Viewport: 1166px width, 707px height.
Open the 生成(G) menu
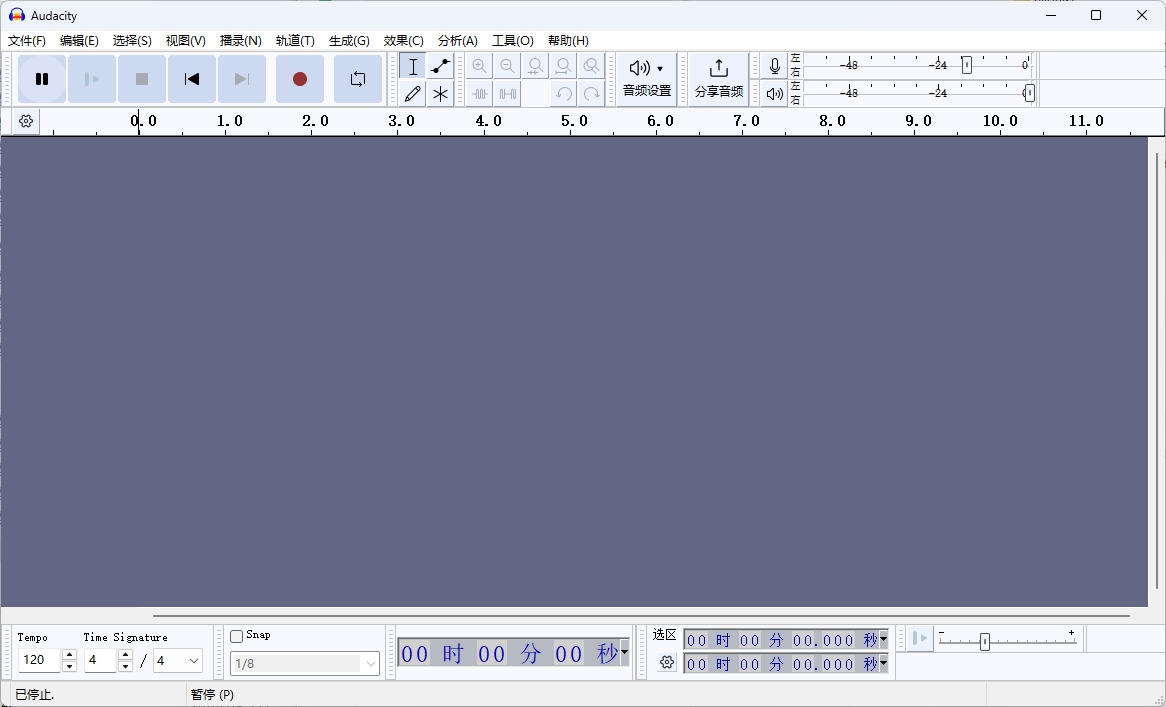click(348, 41)
